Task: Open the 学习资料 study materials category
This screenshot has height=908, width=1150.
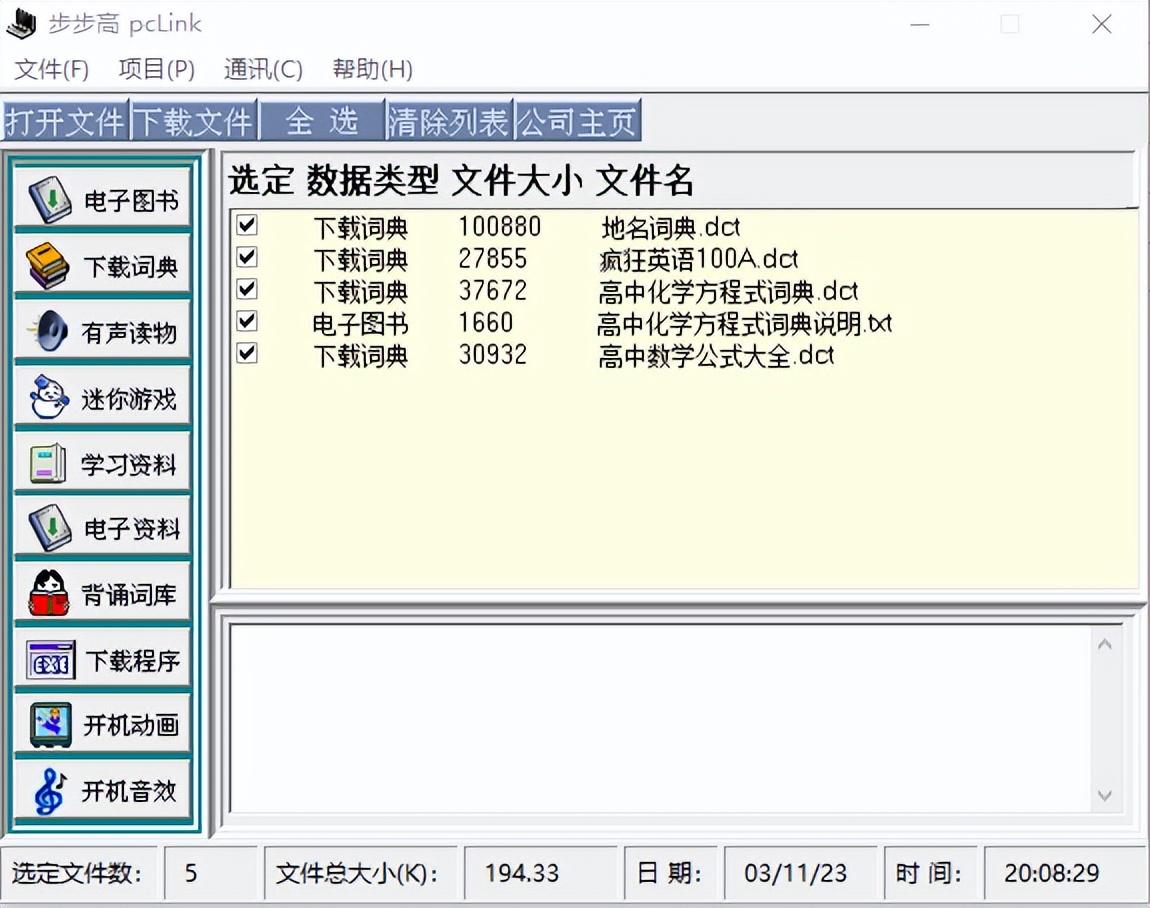Action: pyautogui.click(x=103, y=462)
